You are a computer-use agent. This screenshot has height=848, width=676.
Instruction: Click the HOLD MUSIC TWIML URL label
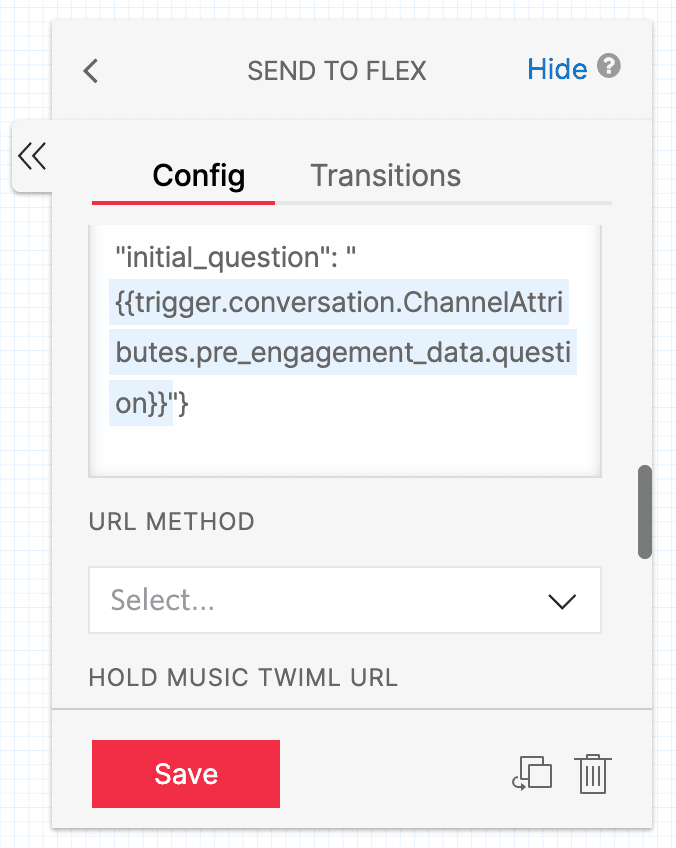[243, 677]
